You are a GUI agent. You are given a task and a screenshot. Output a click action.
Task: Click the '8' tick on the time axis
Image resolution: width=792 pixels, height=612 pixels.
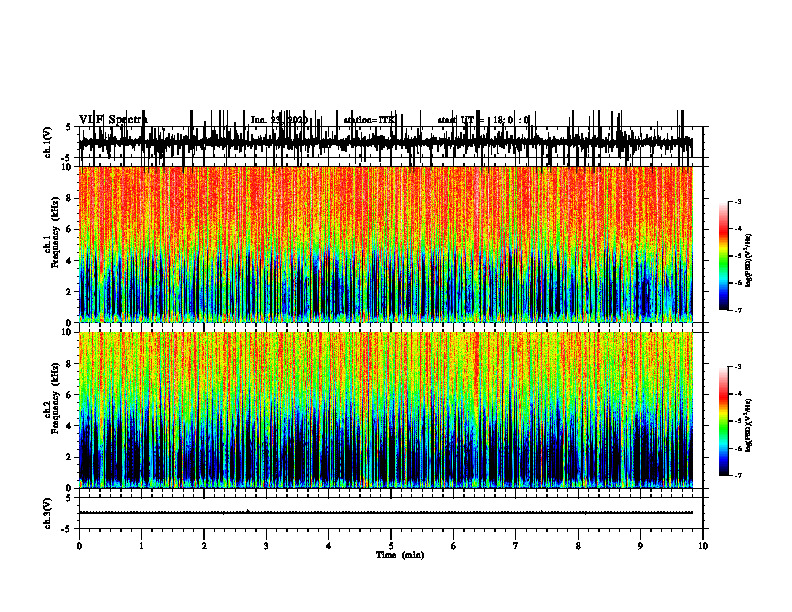[x=578, y=546]
